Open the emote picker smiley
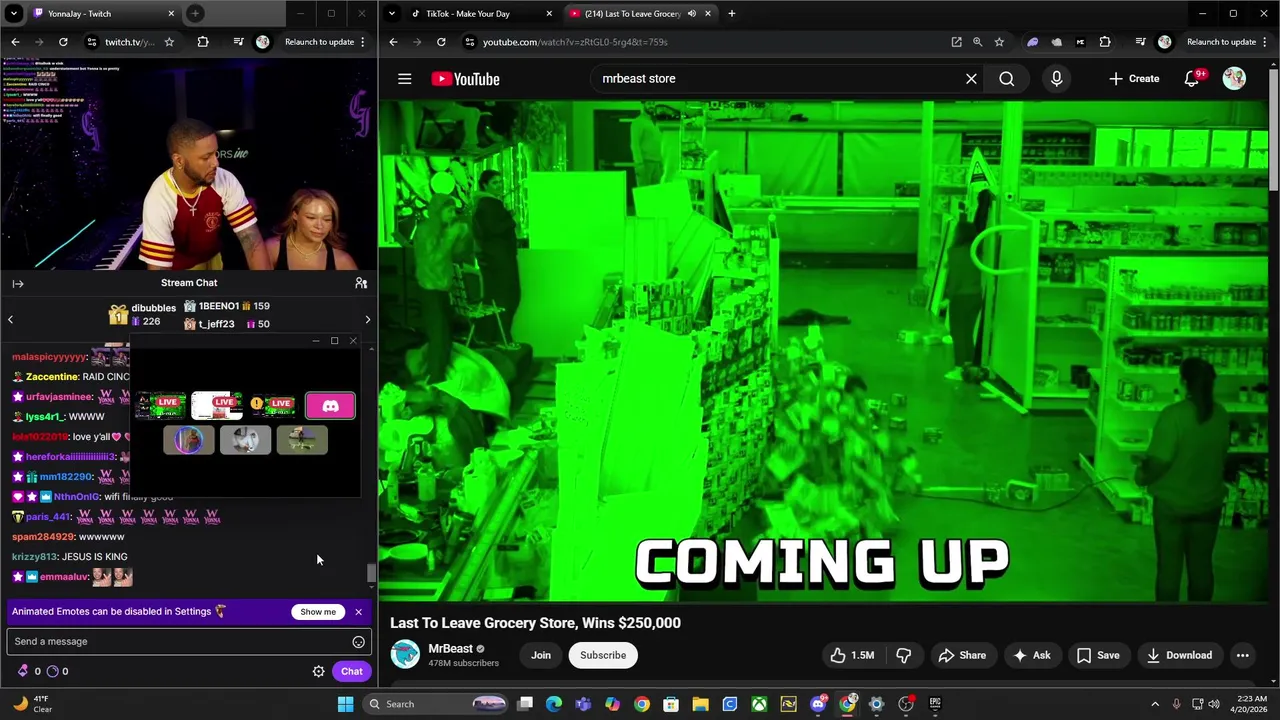 pos(358,642)
